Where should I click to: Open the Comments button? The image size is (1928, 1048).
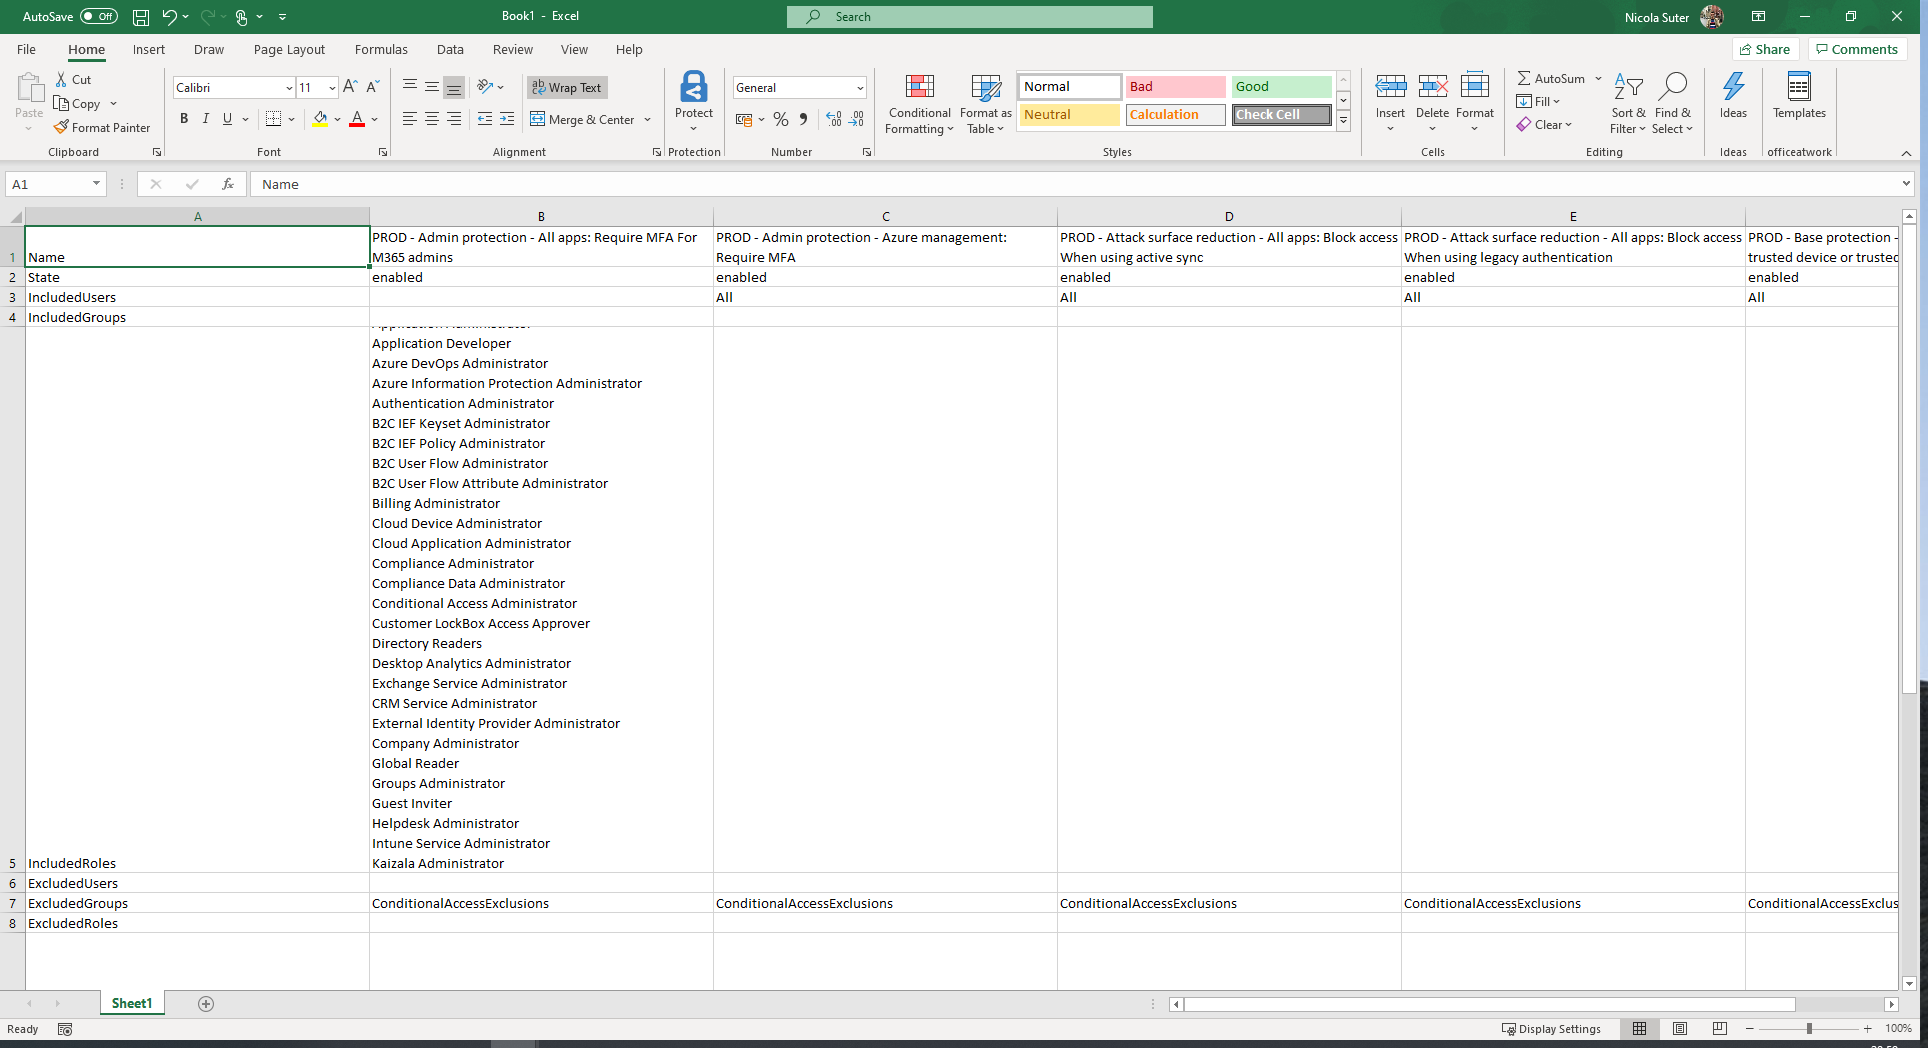click(x=1857, y=49)
